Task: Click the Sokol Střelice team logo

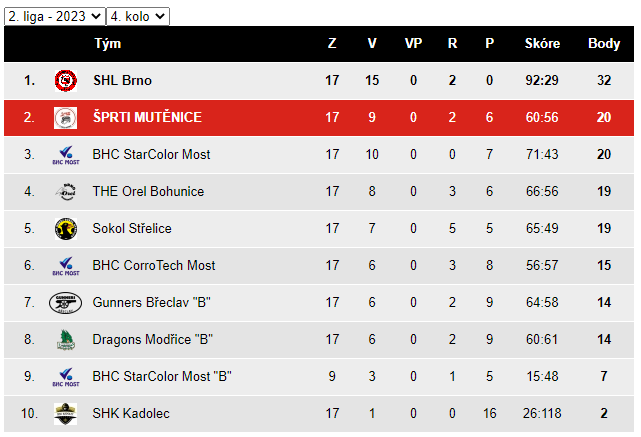Action: (66, 229)
